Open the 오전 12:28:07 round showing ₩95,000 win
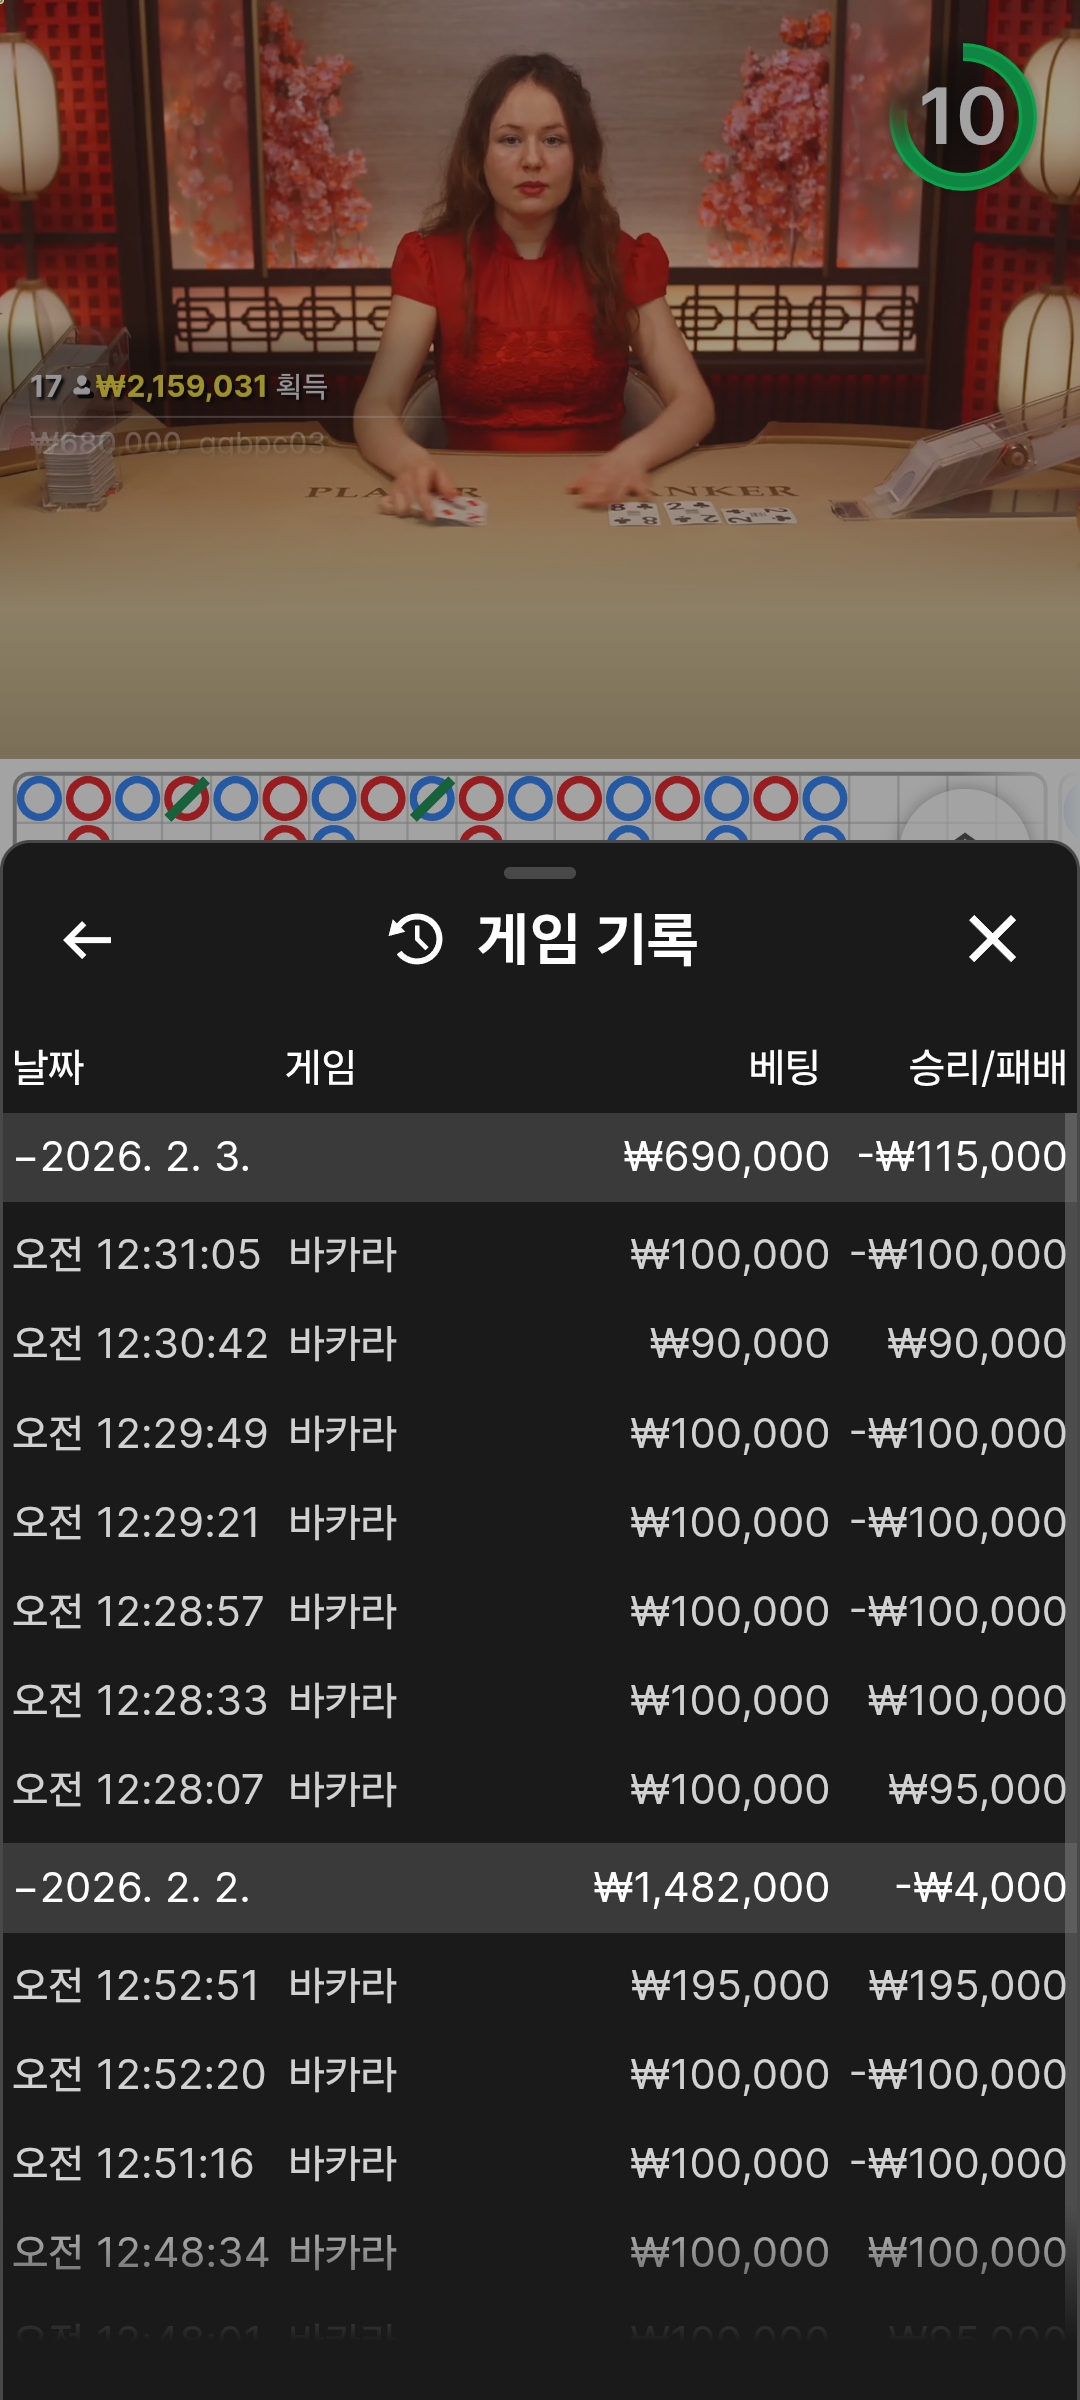Screen dimensions: 1080x2400 coord(540,1789)
